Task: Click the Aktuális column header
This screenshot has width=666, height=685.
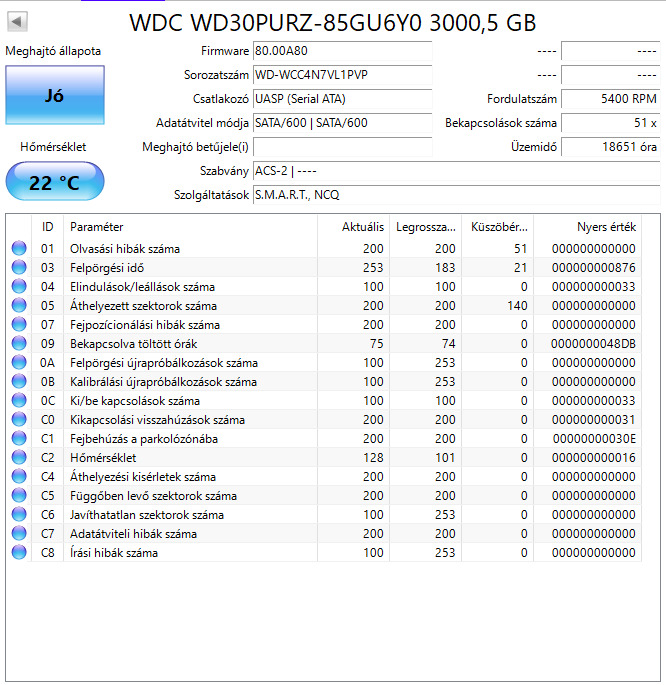Action: [354, 227]
